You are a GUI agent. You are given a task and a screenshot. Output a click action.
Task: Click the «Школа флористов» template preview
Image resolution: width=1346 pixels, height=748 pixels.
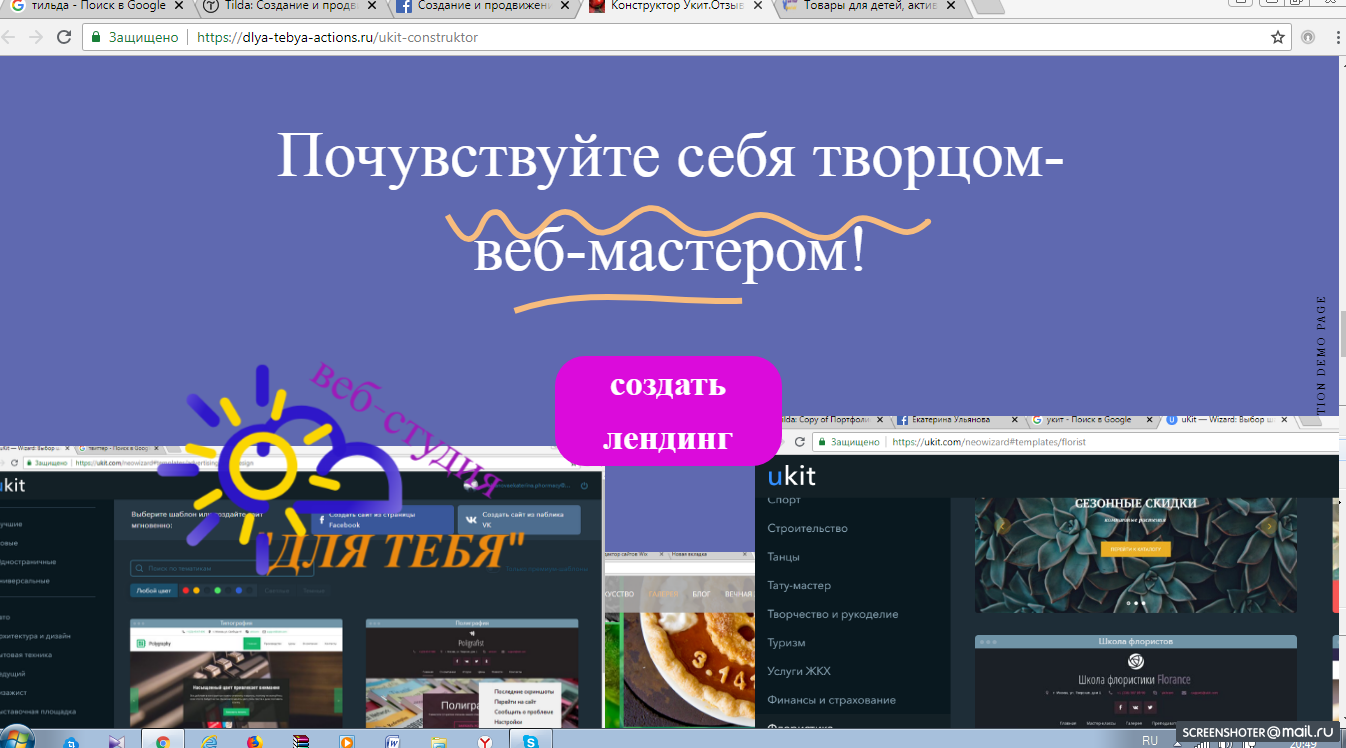[x=1135, y=682]
